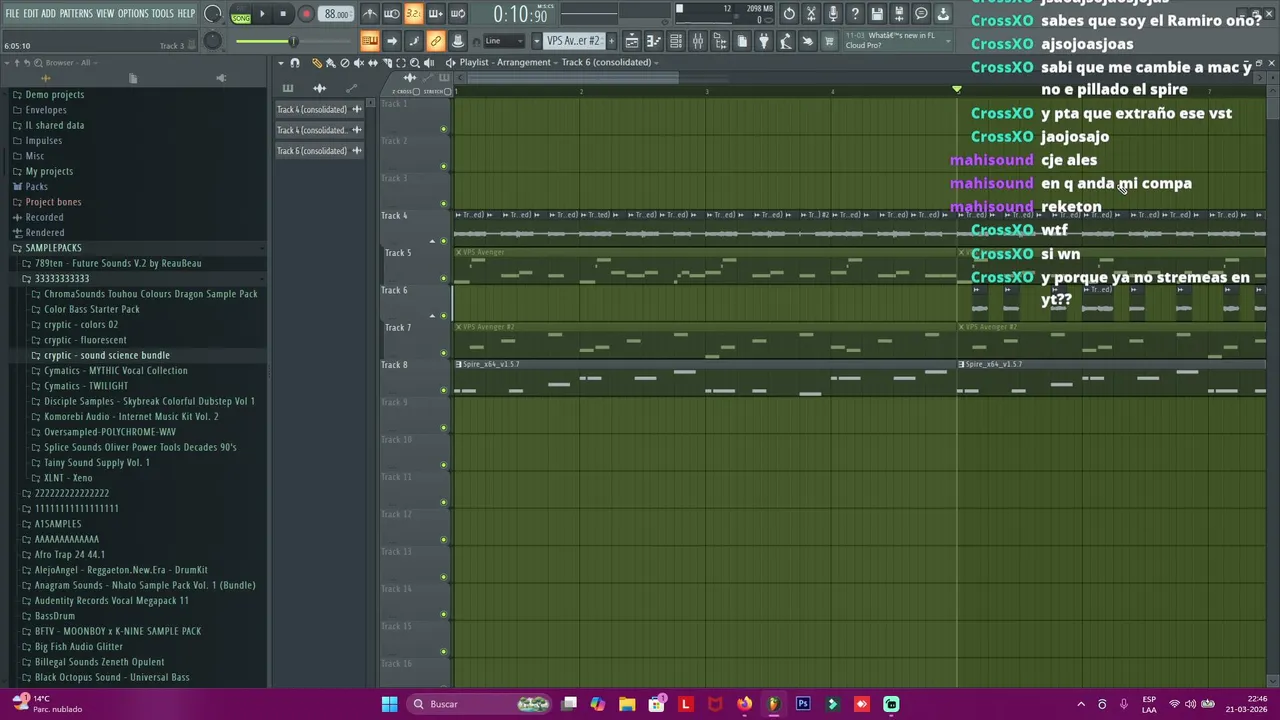Click the master pitch knob
The height and width of the screenshot is (720, 1280).
pyautogui.click(x=212, y=41)
